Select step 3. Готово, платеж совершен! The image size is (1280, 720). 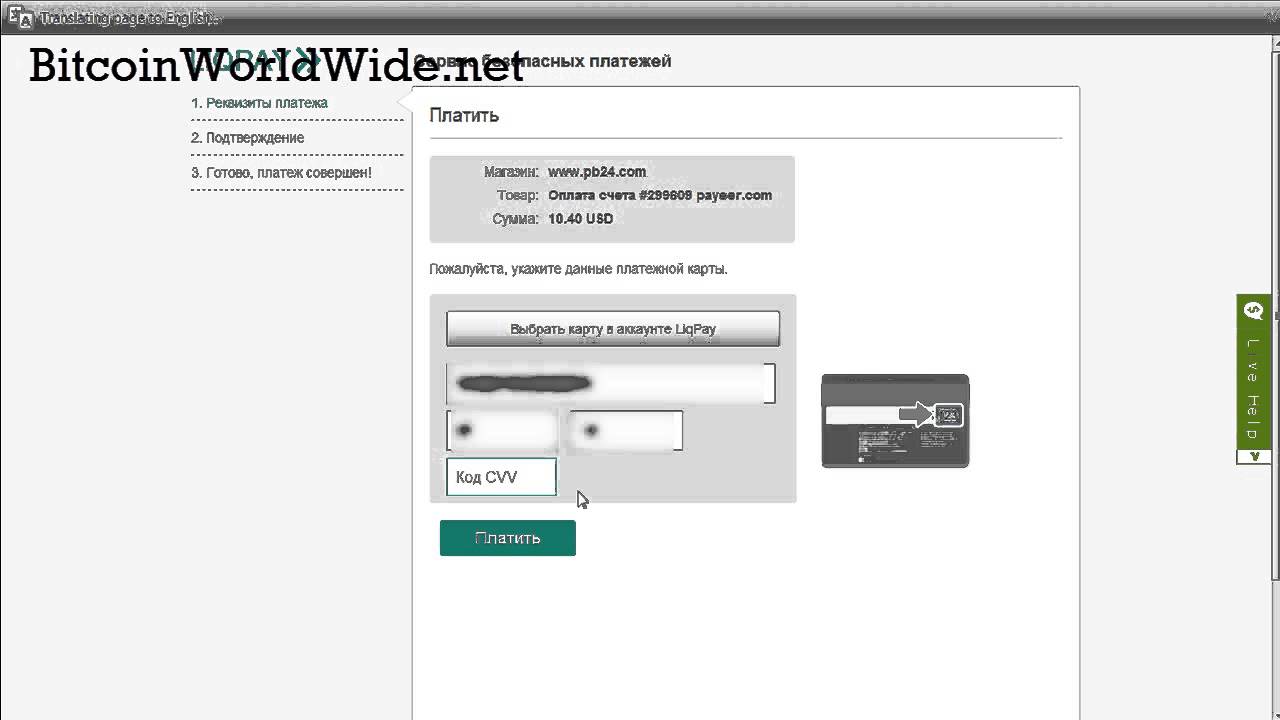[x=281, y=173]
